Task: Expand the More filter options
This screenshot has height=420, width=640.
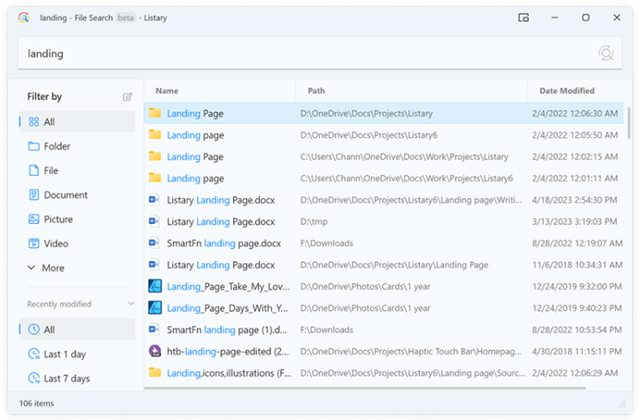Action: (53, 268)
